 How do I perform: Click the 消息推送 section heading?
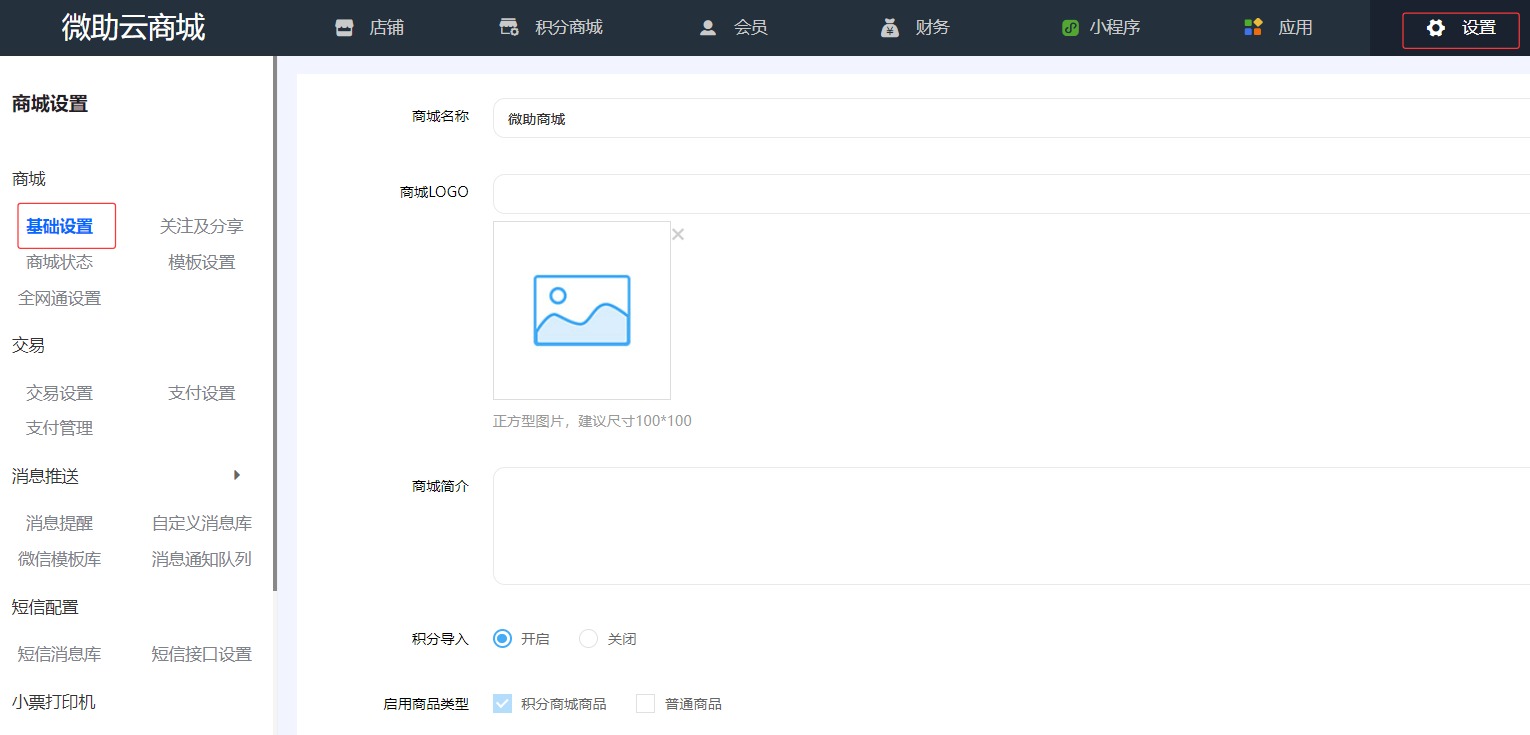(45, 476)
